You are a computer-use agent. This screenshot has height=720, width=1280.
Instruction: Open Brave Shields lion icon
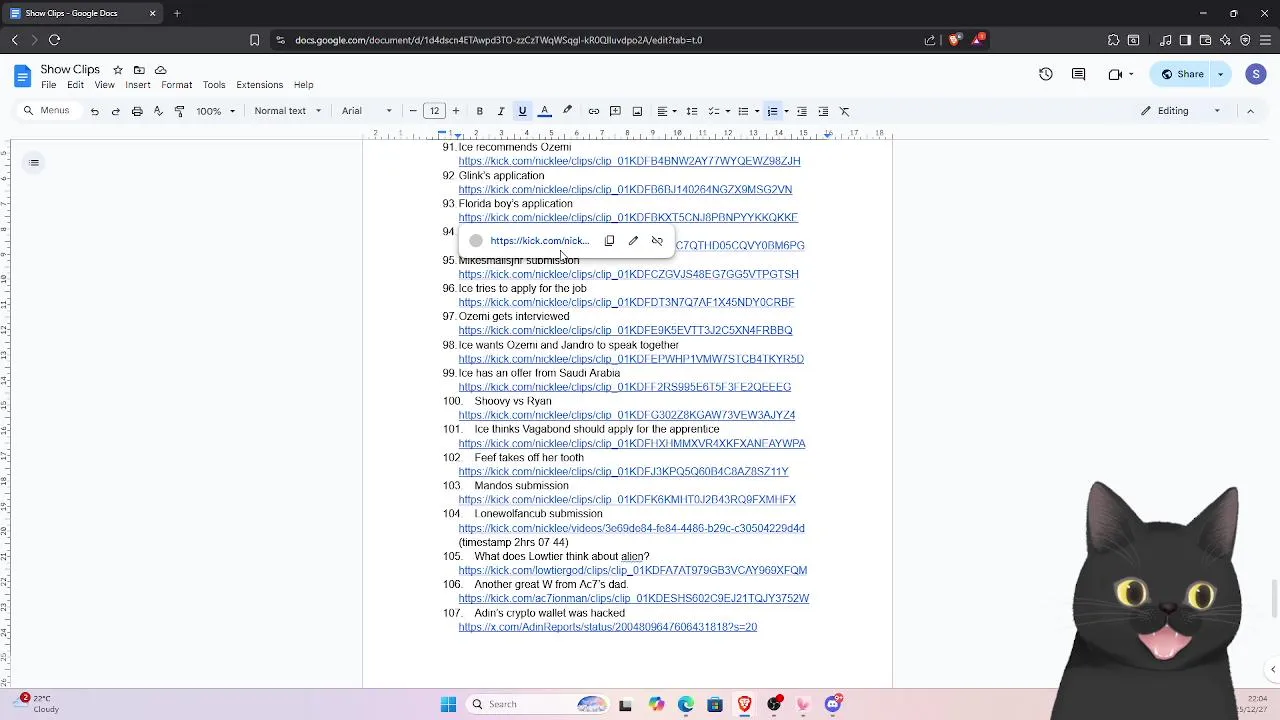[x=954, y=40]
